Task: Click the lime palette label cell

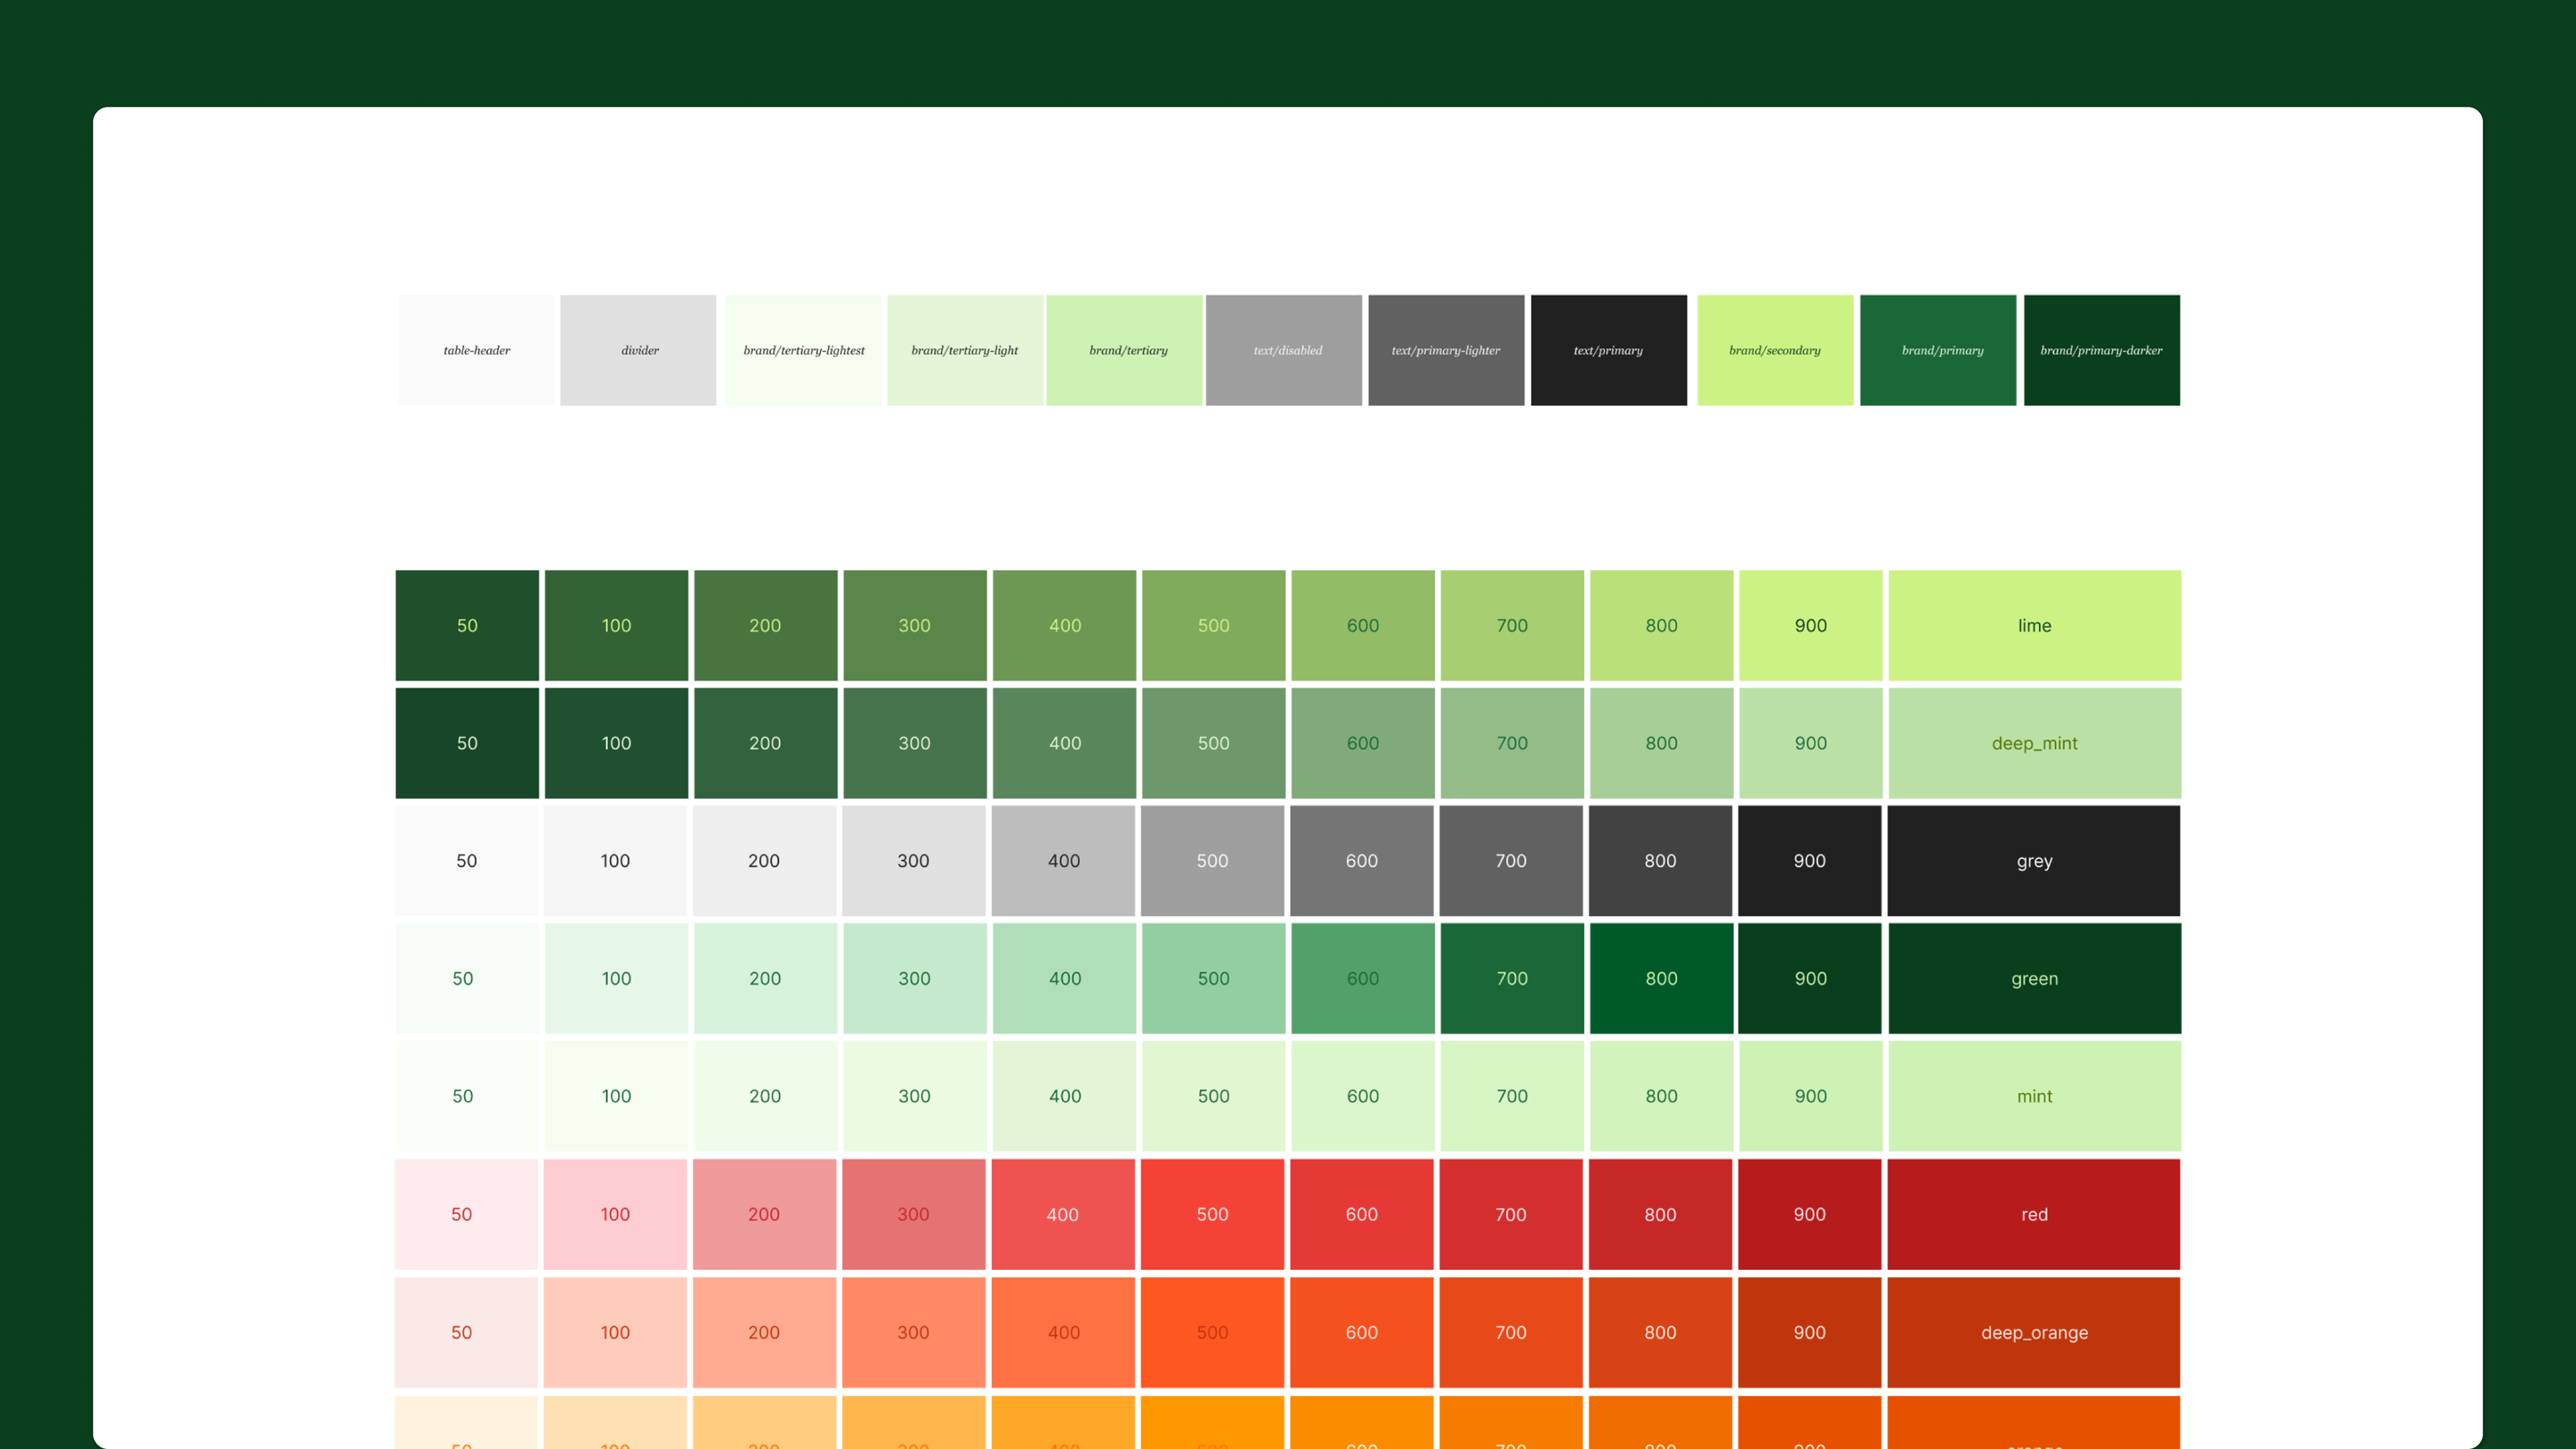Action: (2034, 625)
